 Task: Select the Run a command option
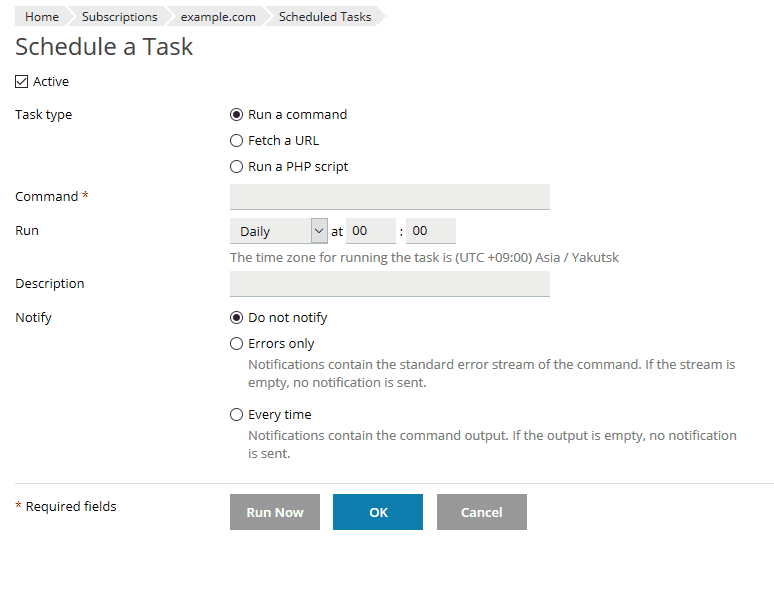click(x=237, y=115)
